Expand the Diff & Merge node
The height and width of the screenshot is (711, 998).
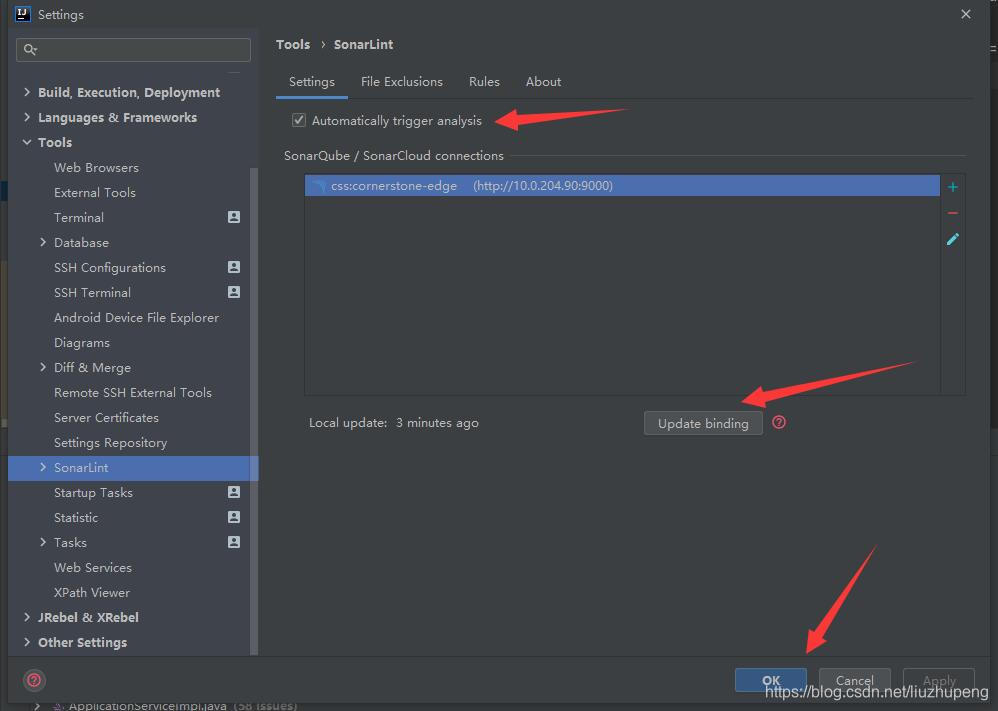pyautogui.click(x=43, y=367)
